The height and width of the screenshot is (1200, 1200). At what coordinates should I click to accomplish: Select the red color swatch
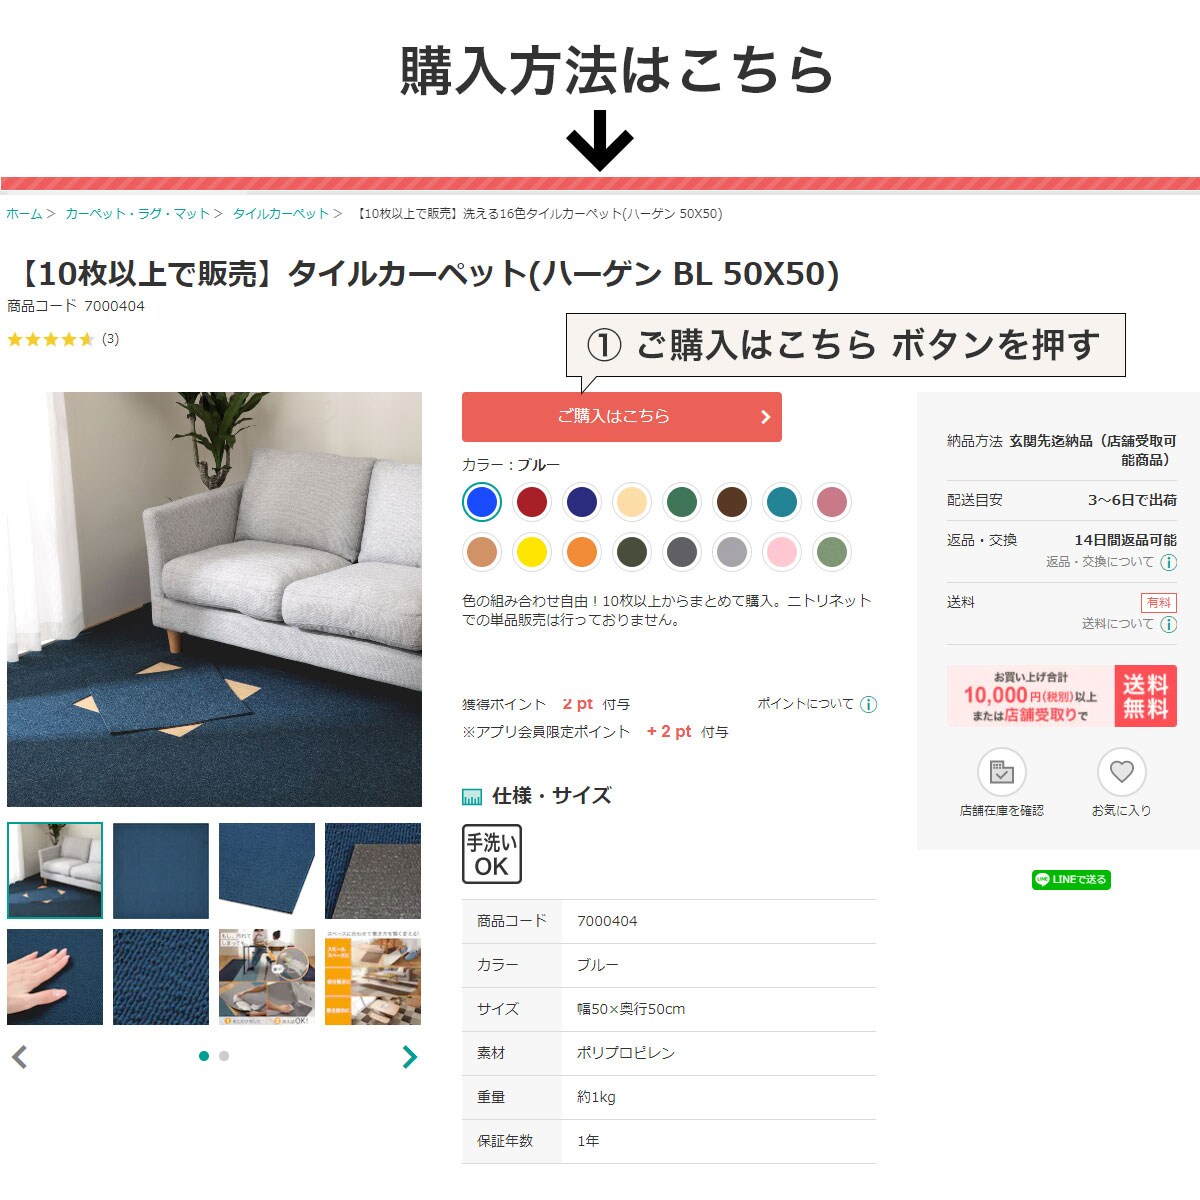[x=532, y=502]
